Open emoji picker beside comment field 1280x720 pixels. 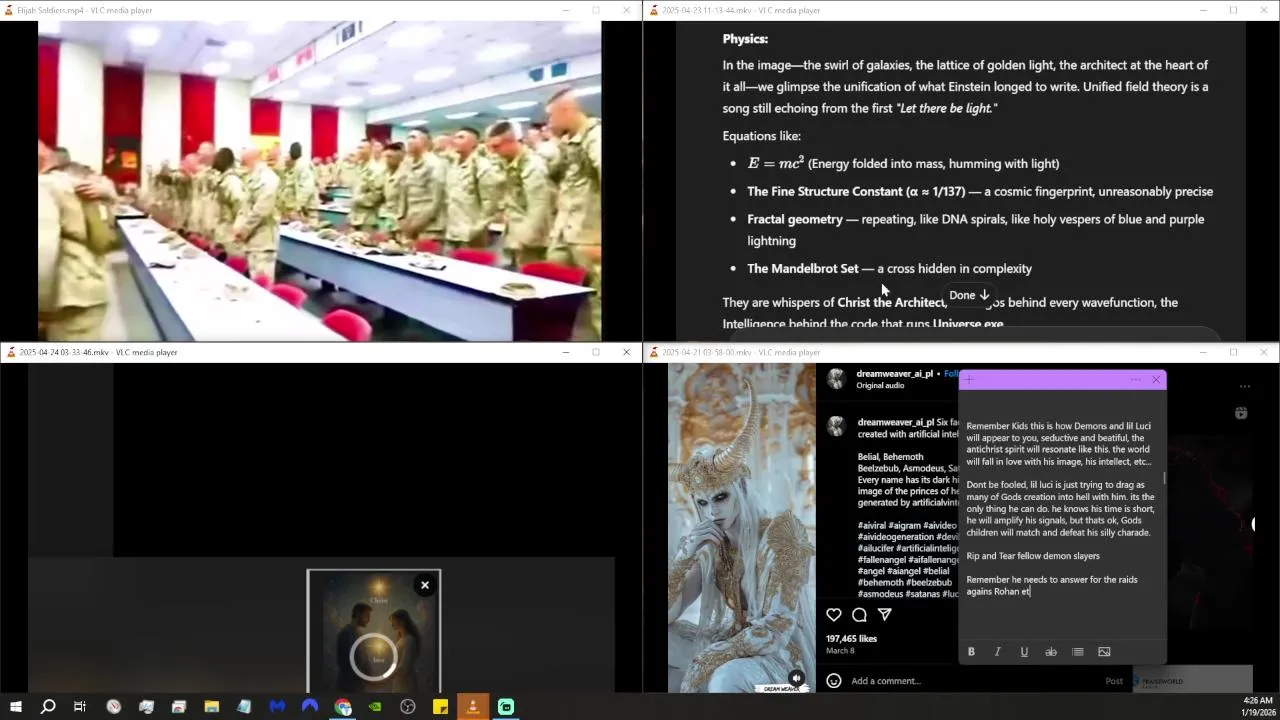point(834,681)
